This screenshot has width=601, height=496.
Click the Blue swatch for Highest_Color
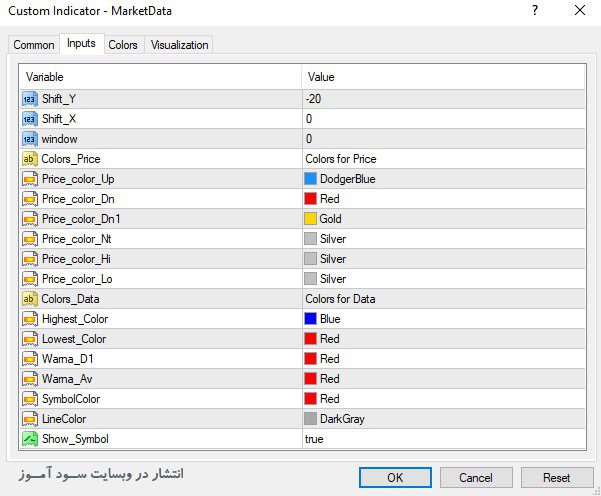pos(310,319)
